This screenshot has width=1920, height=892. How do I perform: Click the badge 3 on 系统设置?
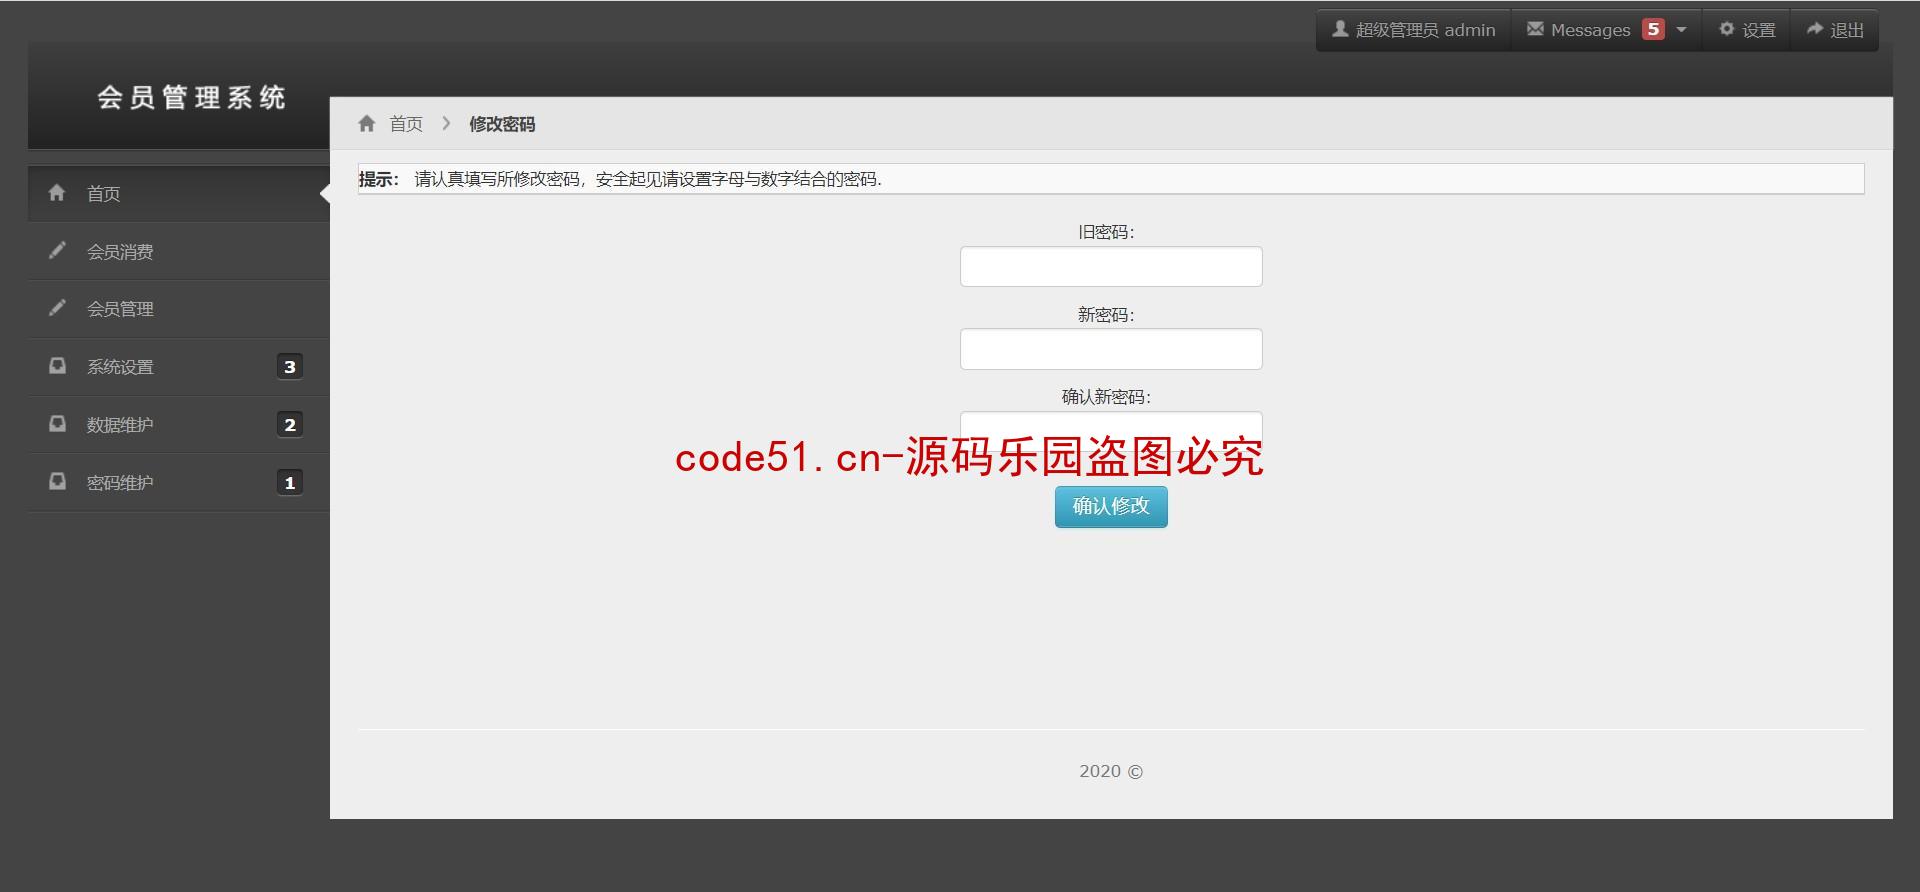(x=290, y=367)
